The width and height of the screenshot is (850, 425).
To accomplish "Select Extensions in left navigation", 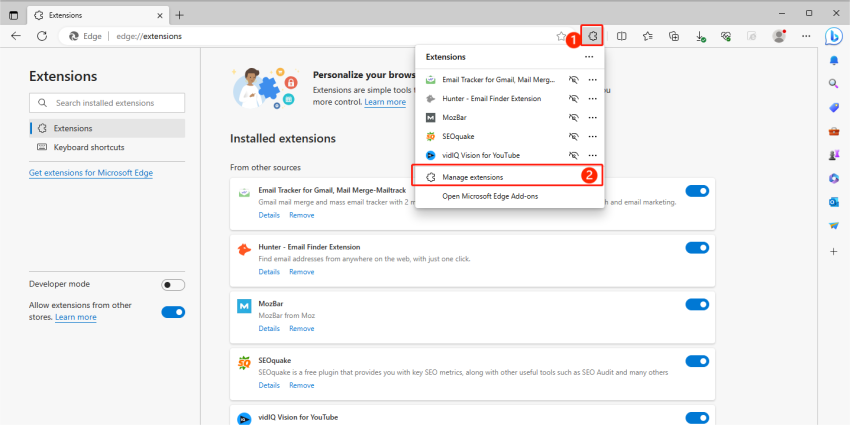I will coord(107,128).
